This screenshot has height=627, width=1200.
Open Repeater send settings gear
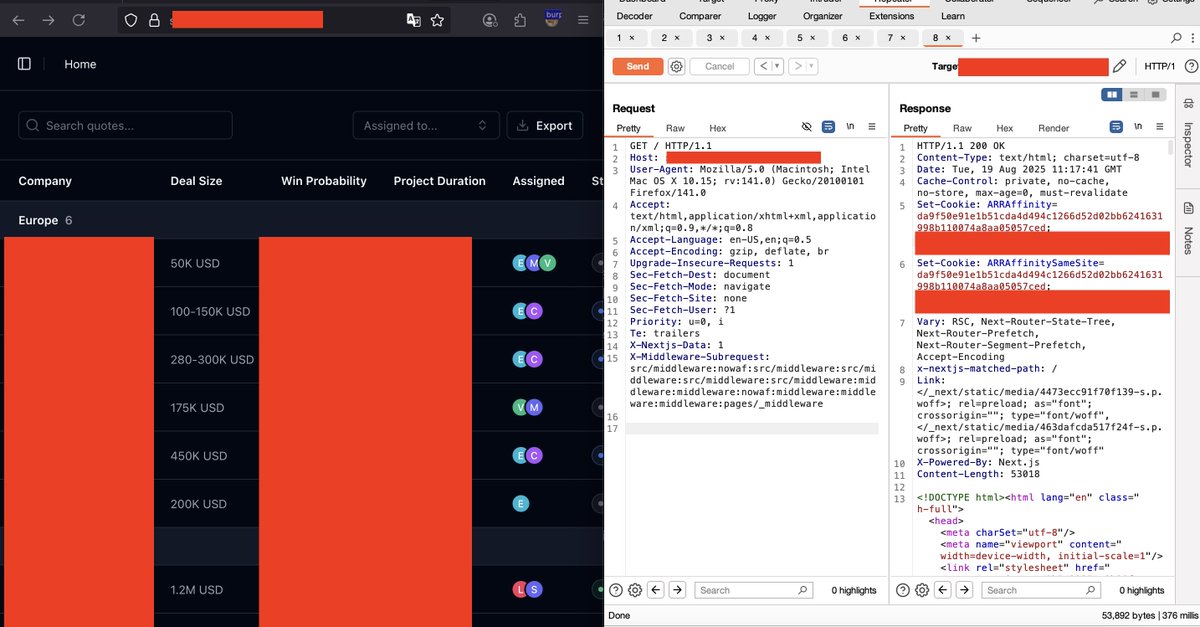click(676, 66)
